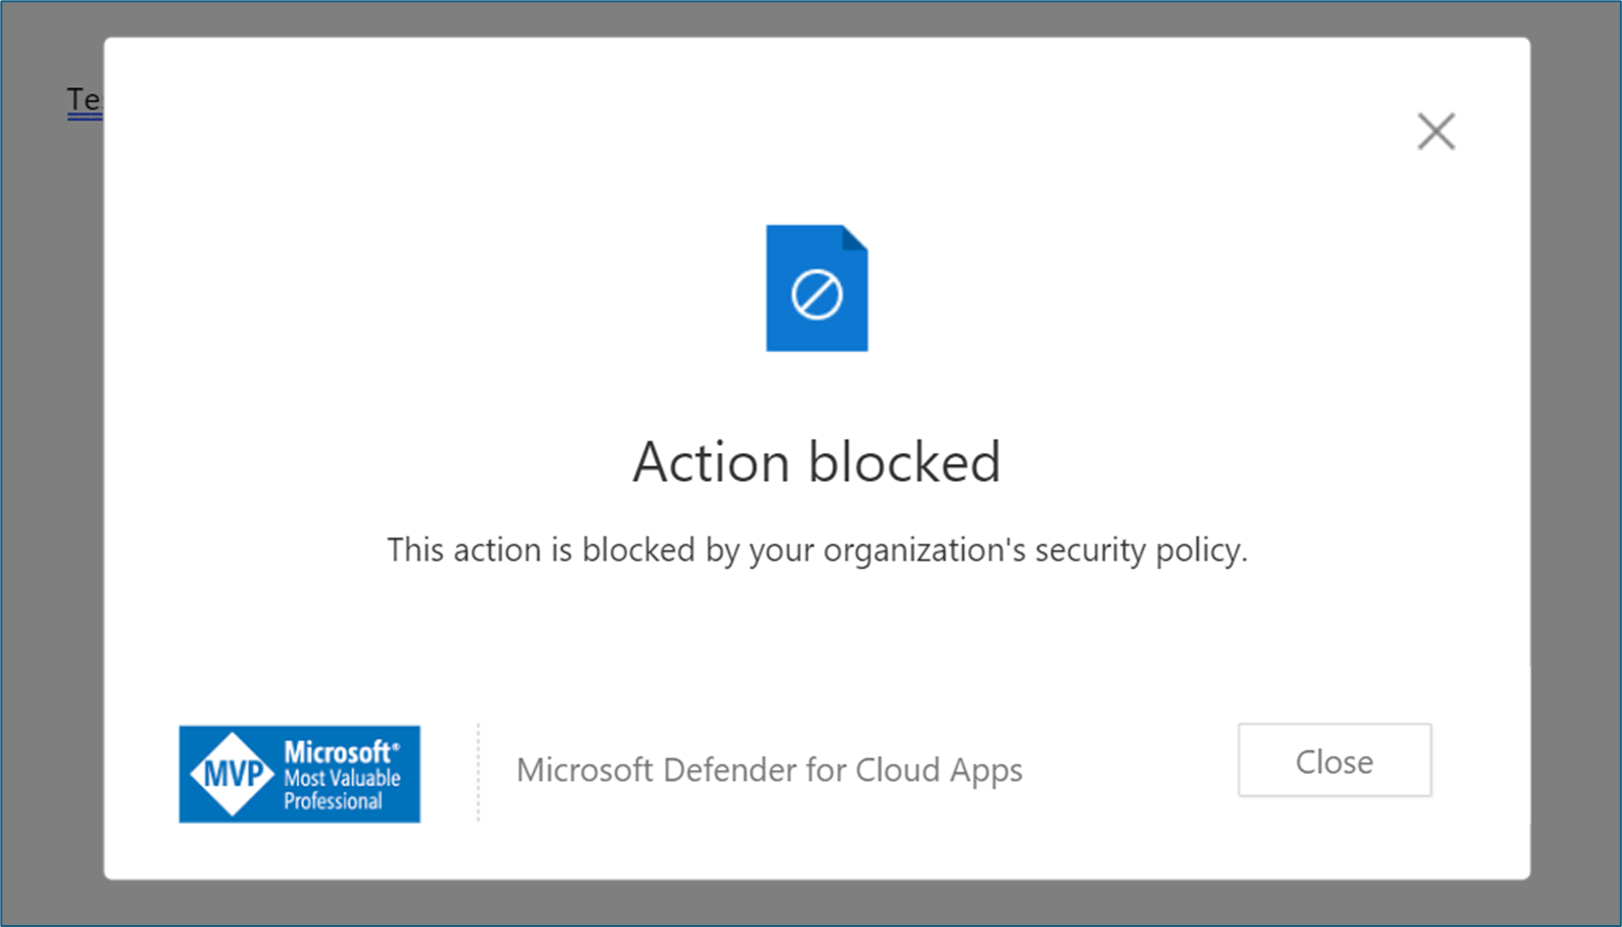Click the Microsoft MVP logo badge
1622x927 pixels.
click(x=299, y=774)
